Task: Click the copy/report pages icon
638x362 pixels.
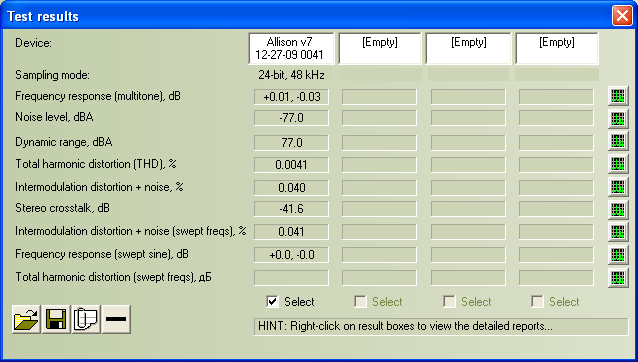Action: [86, 319]
